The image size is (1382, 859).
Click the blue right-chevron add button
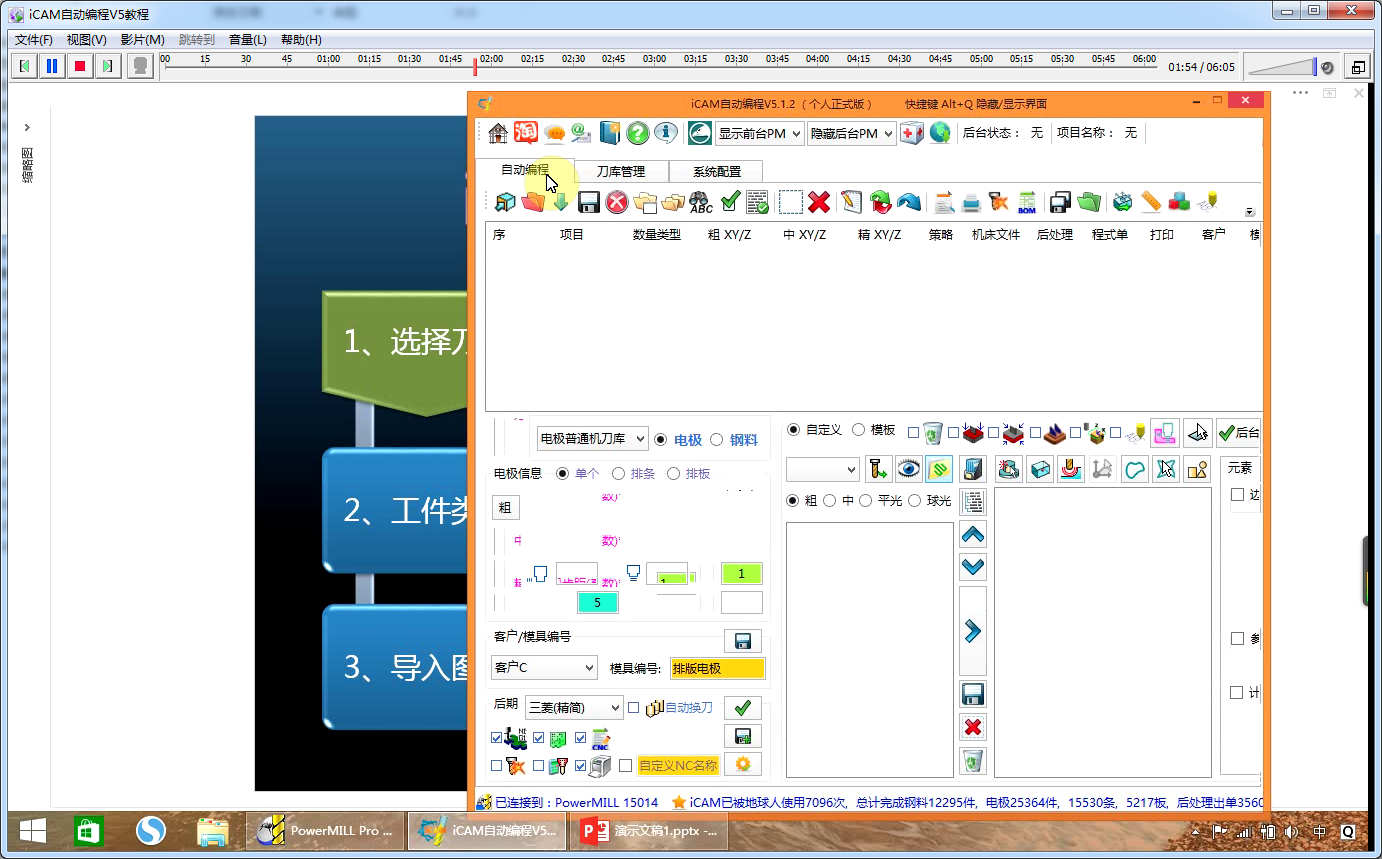pos(973,631)
